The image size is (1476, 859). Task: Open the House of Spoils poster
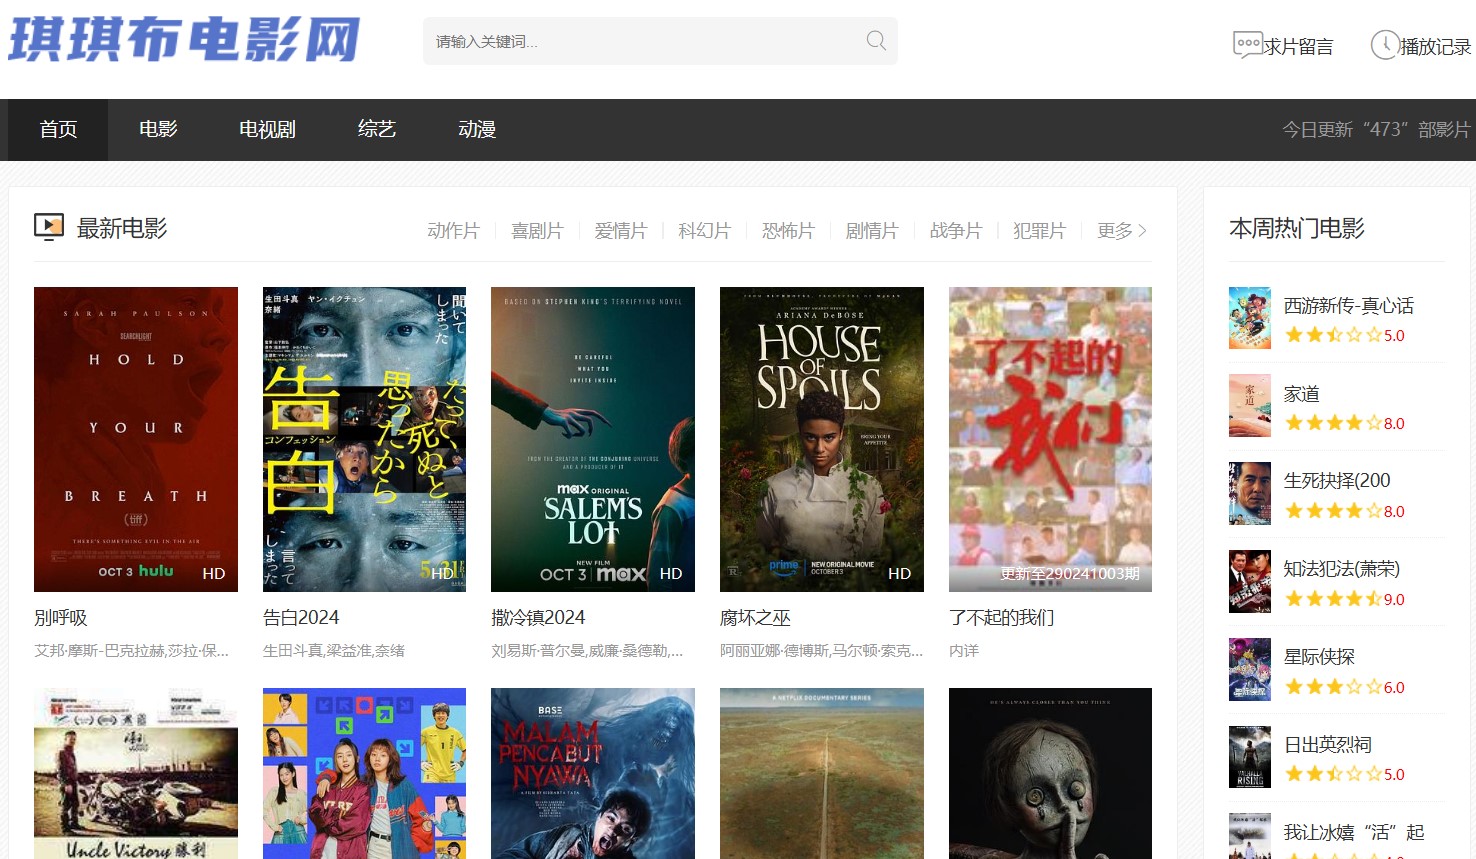click(822, 439)
